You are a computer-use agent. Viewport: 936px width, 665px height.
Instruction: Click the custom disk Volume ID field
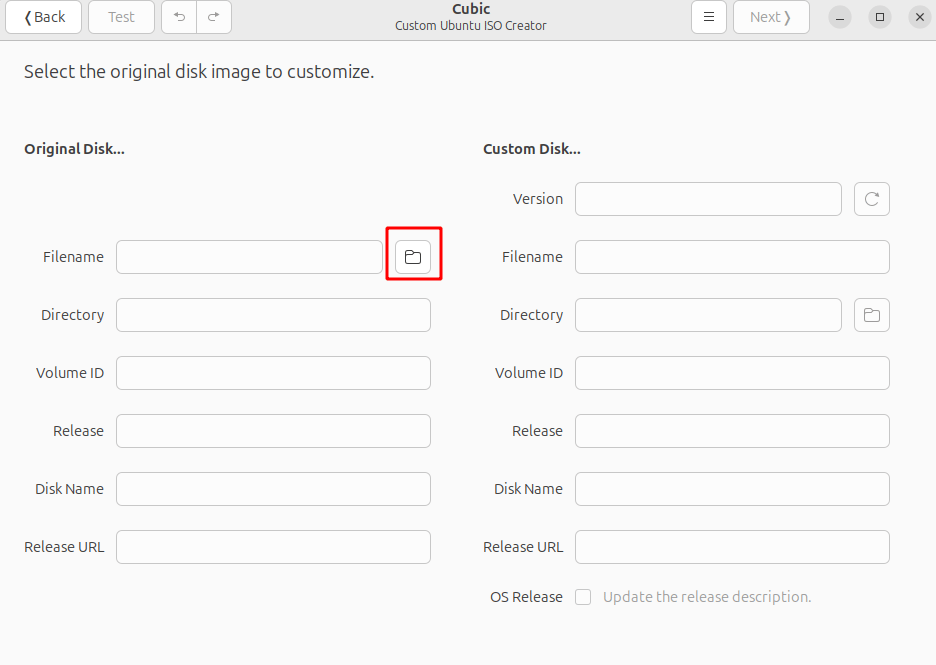(732, 373)
